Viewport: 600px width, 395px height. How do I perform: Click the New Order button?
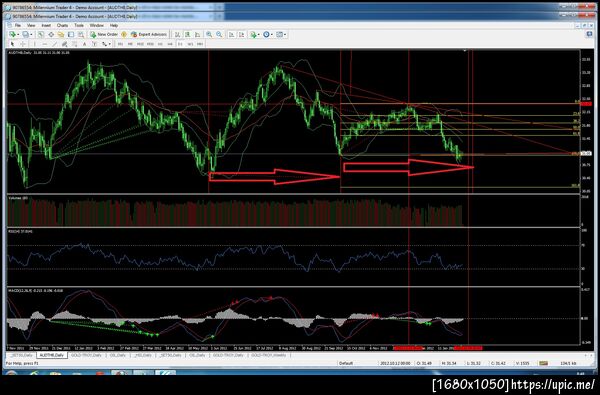coord(104,34)
